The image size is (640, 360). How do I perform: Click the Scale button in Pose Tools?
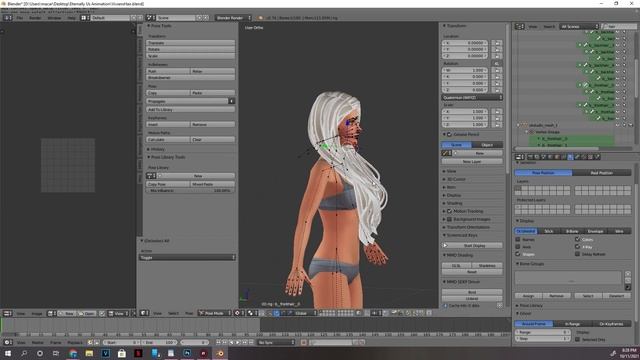pos(190,56)
